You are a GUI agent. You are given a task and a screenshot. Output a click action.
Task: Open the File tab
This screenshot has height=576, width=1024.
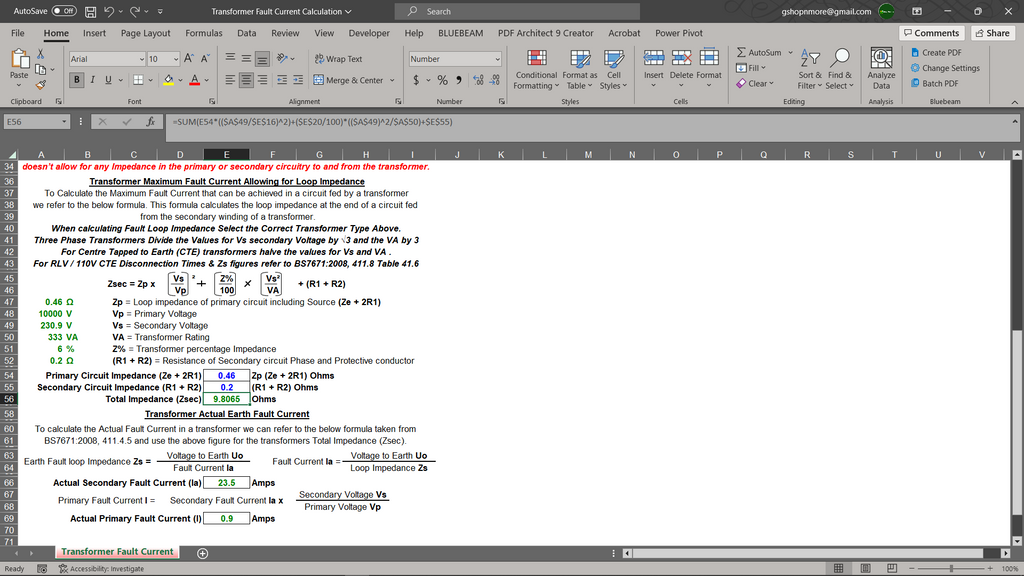coord(18,33)
